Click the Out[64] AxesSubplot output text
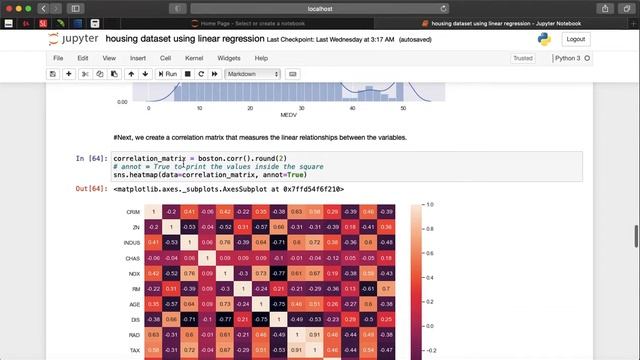The width and height of the screenshot is (640, 360). click(x=229, y=189)
